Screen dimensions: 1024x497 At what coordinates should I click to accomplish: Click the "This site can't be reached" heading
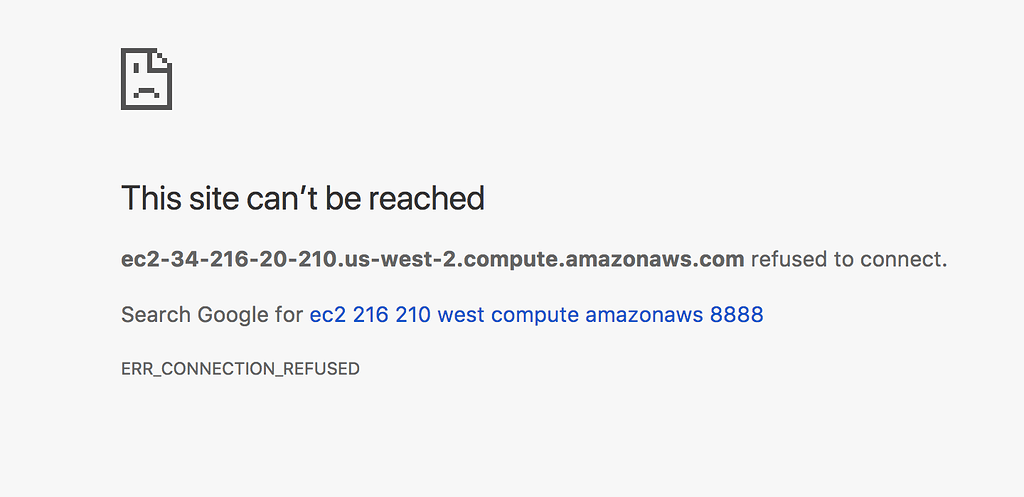(x=302, y=198)
